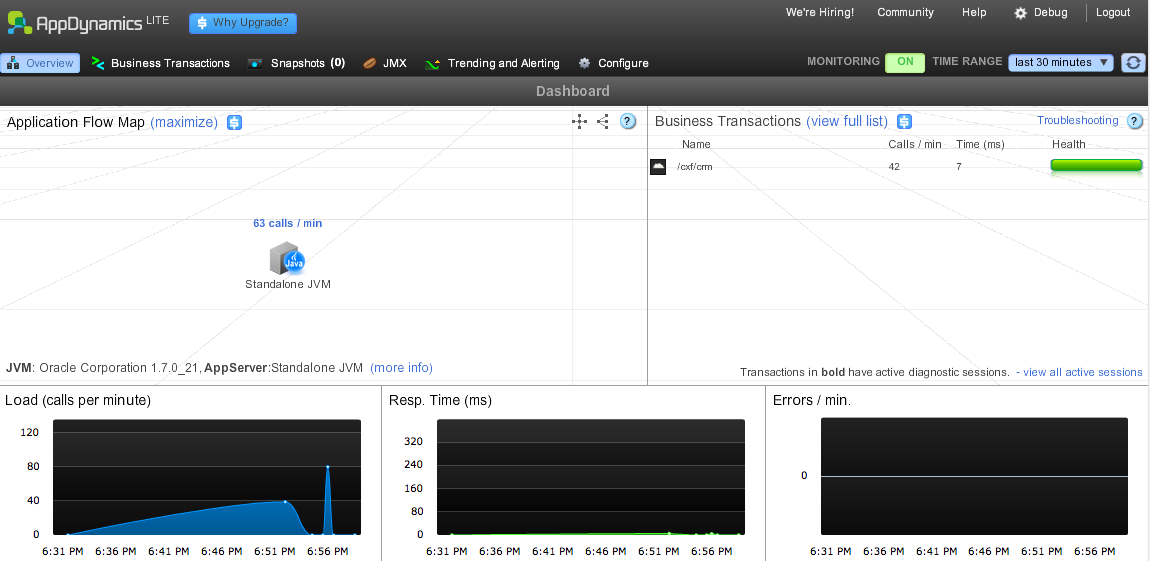Click the Trending and Alerting chart icon
The height and width of the screenshot is (561, 1150).
[x=433, y=64]
